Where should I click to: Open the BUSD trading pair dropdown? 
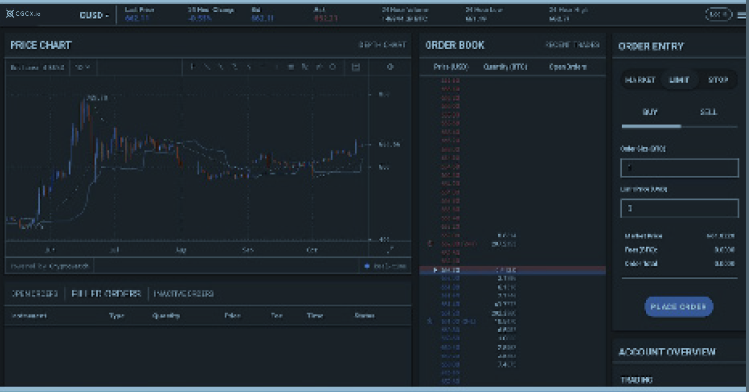94,15
